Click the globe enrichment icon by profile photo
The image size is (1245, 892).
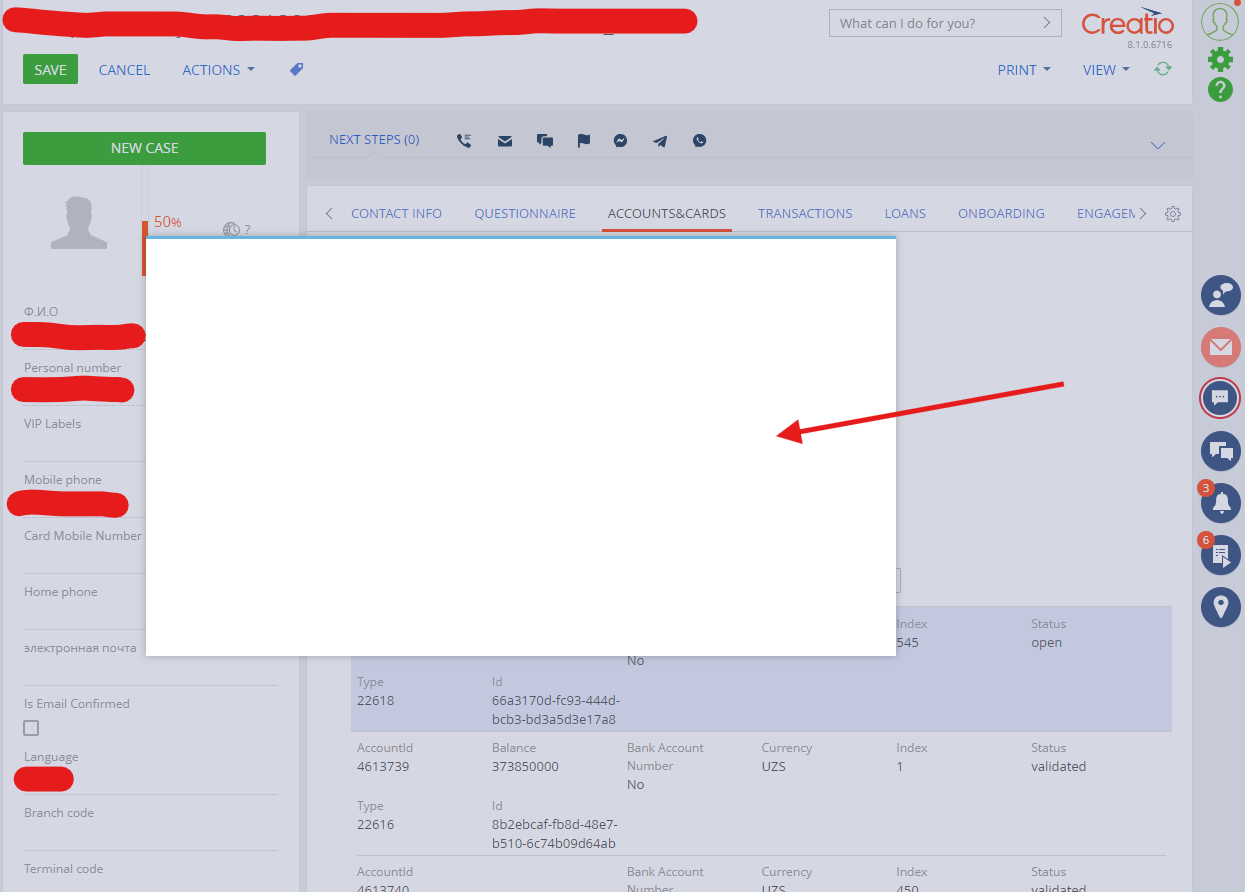pyautogui.click(x=232, y=229)
